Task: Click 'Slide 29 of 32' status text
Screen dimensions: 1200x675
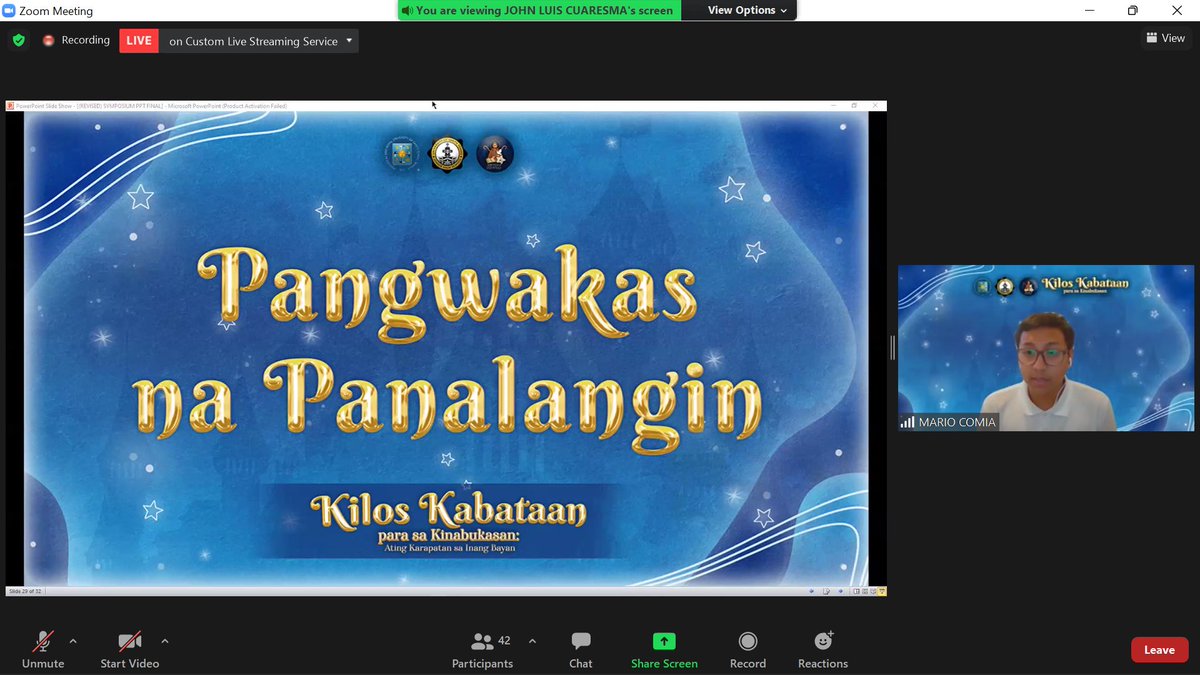Action: pos(25,591)
